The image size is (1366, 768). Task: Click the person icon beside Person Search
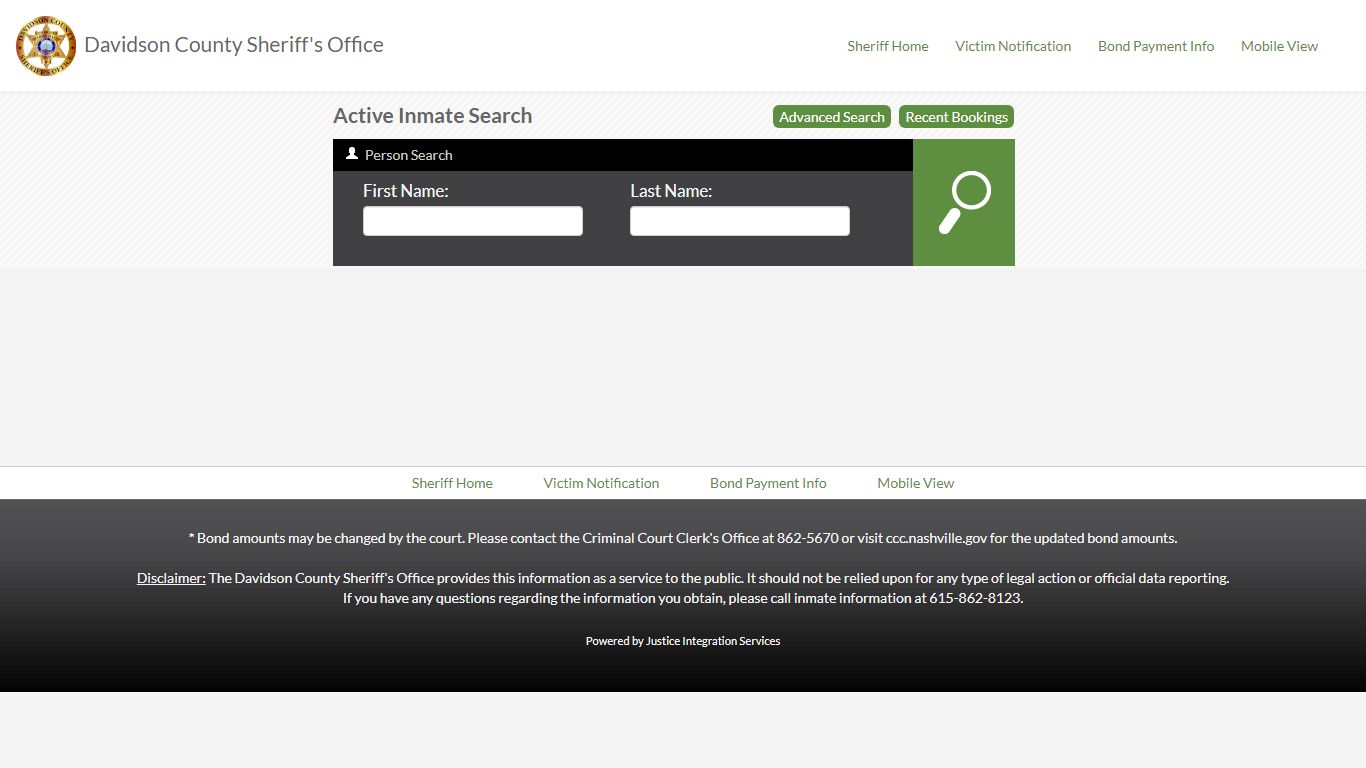click(x=352, y=154)
